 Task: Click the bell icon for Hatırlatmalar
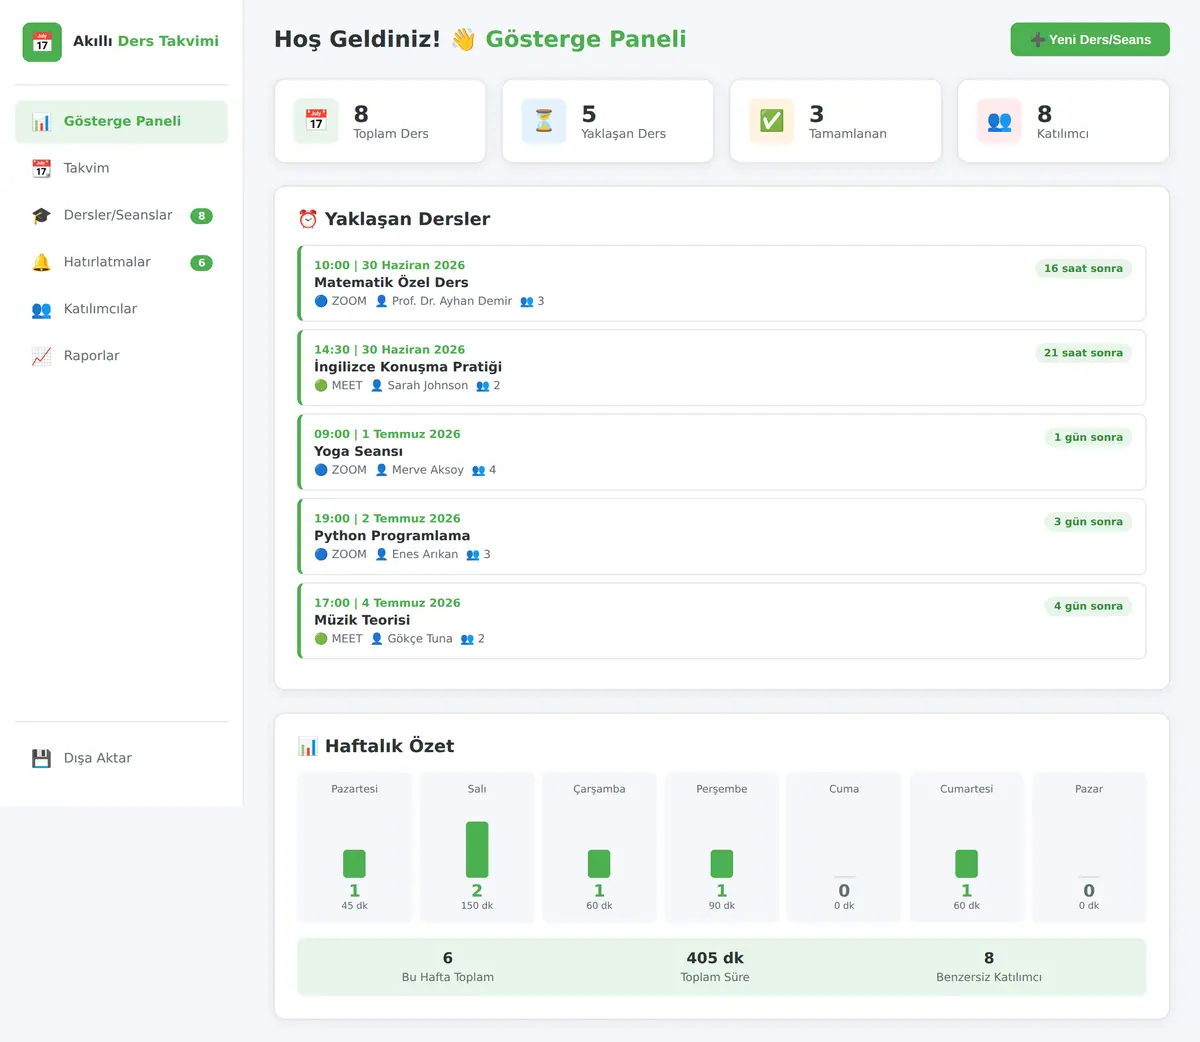(41, 263)
